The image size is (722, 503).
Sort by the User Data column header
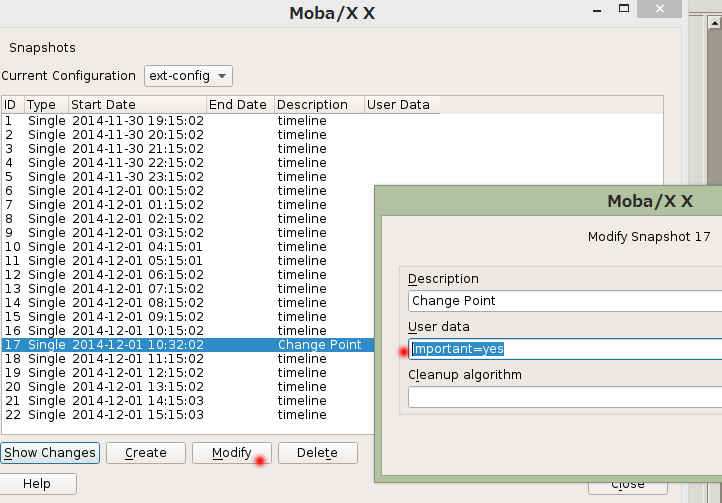click(402, 105)
